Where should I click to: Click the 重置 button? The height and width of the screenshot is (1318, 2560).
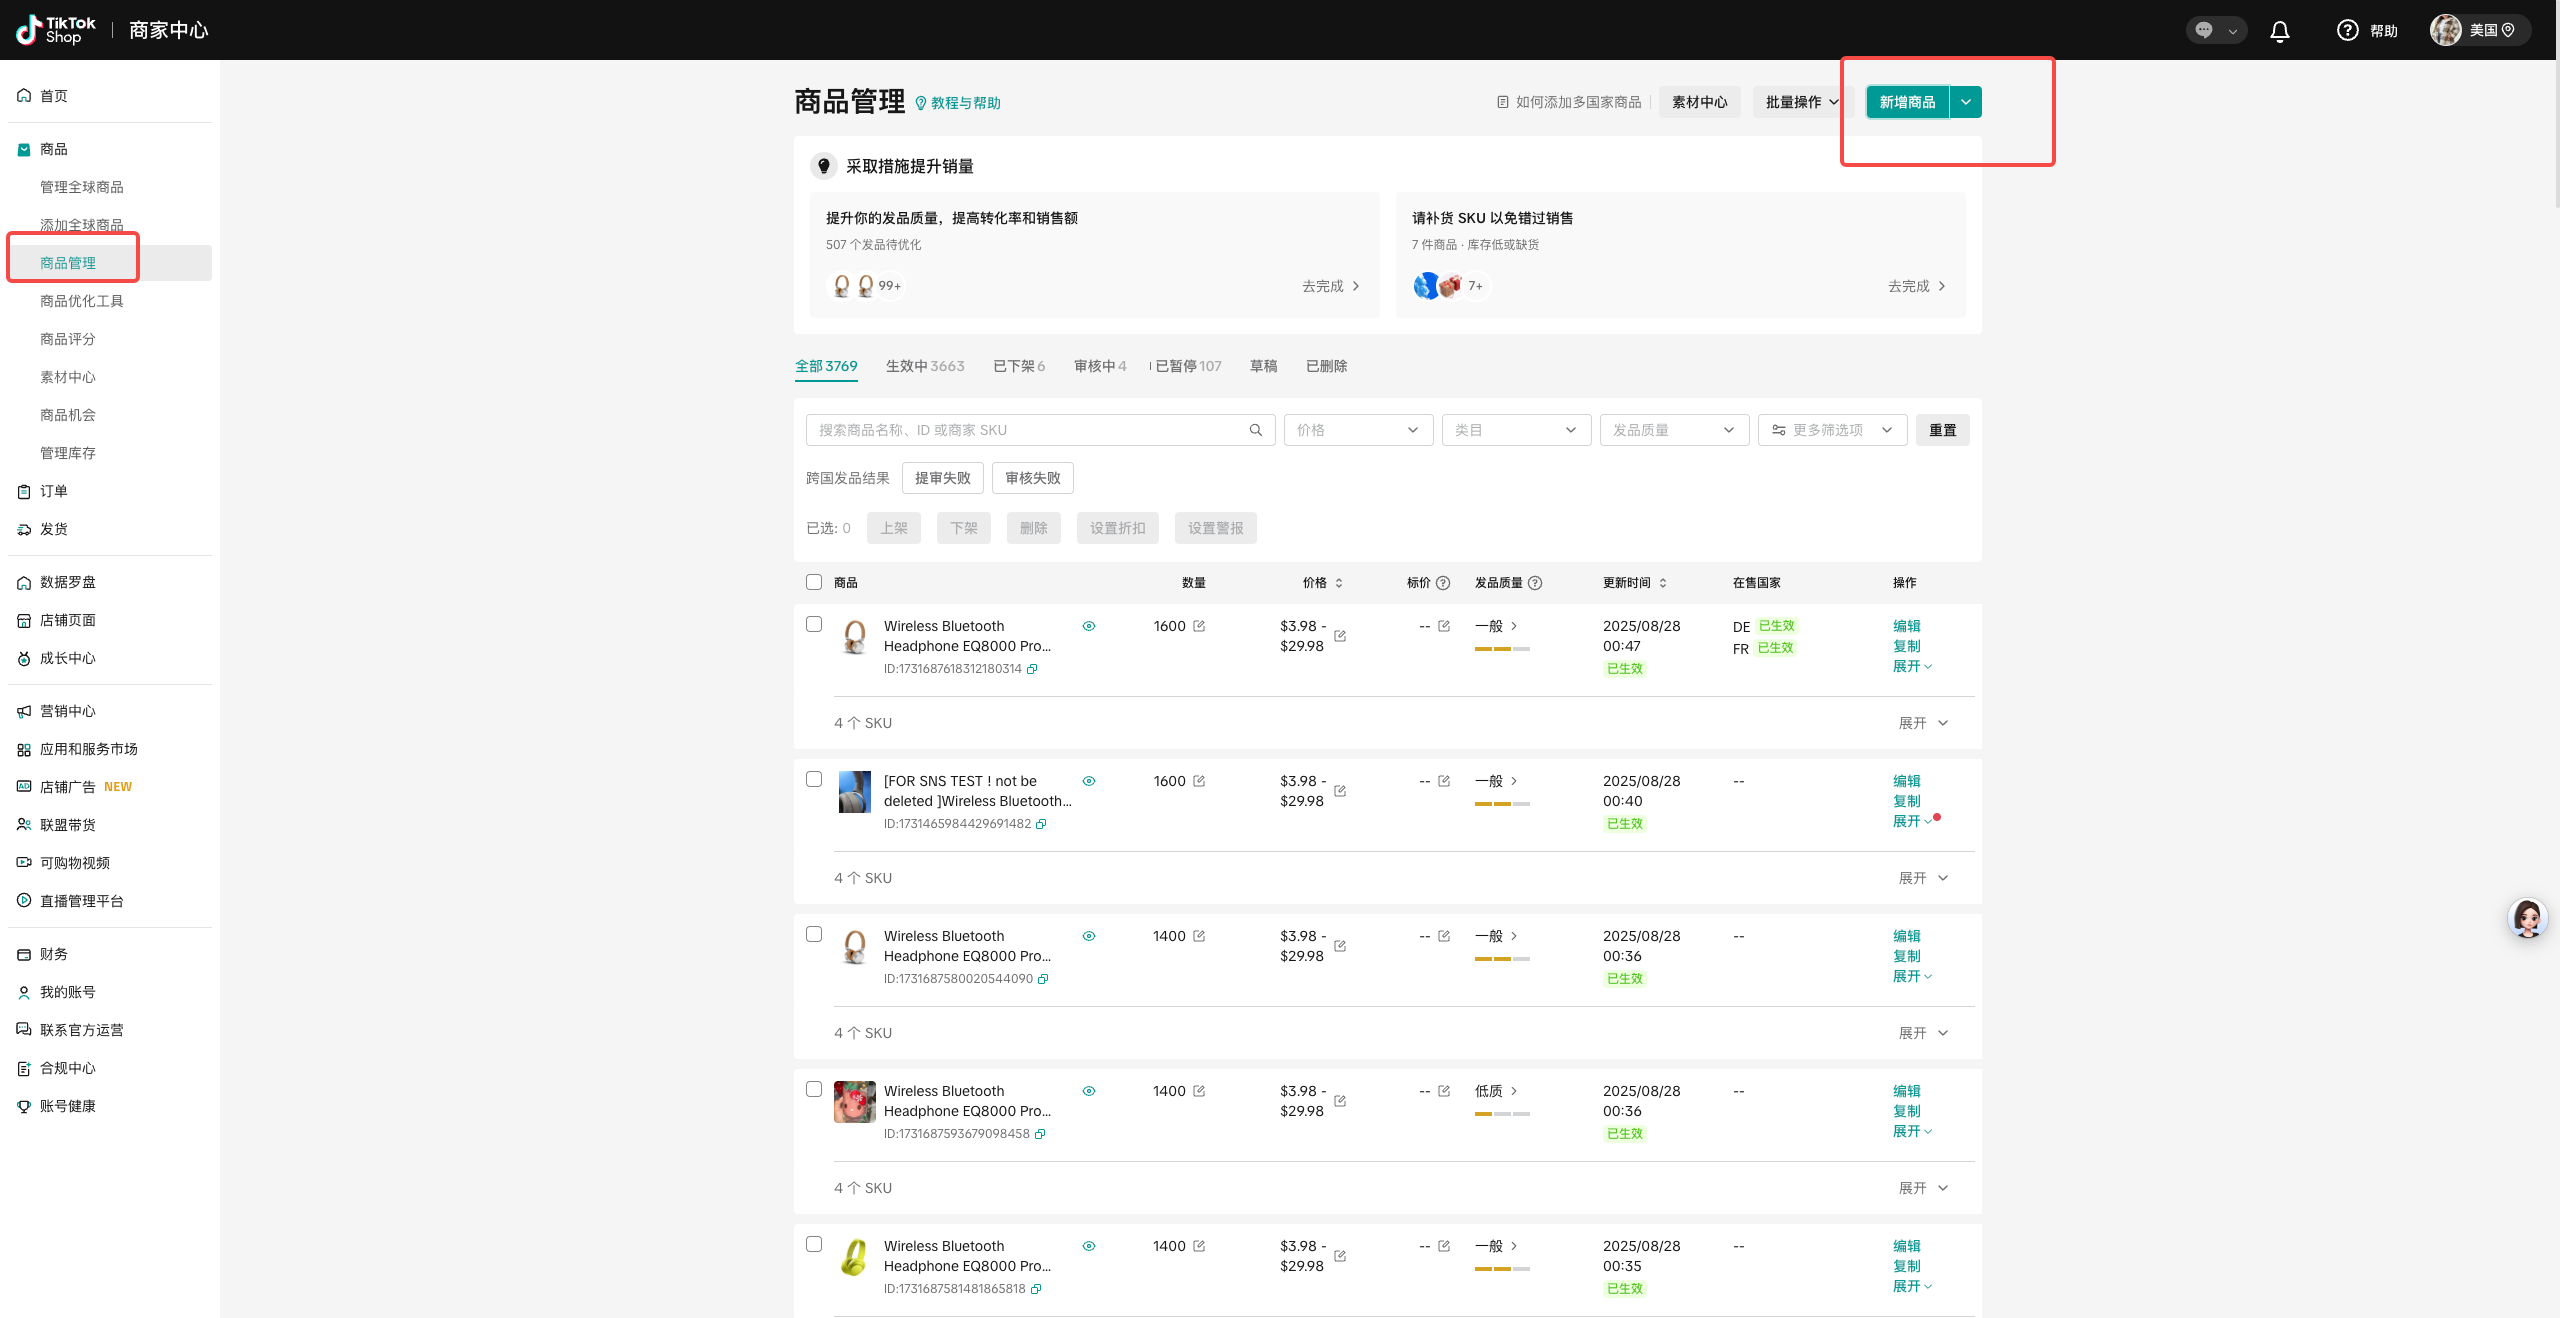click(1942, 430)
